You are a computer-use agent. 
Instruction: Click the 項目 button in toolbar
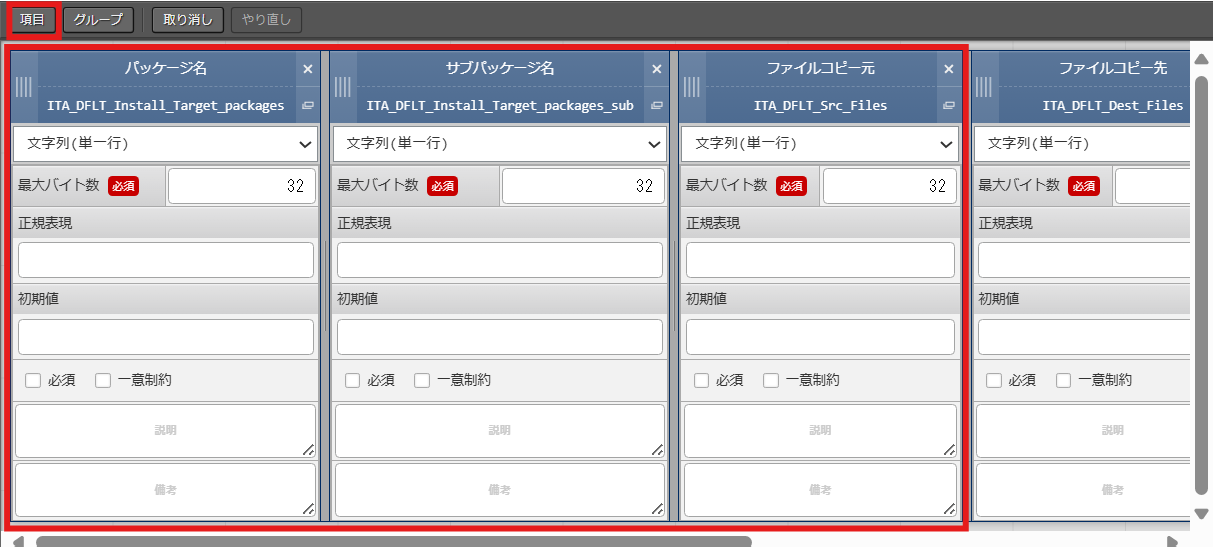pos(32,19)
